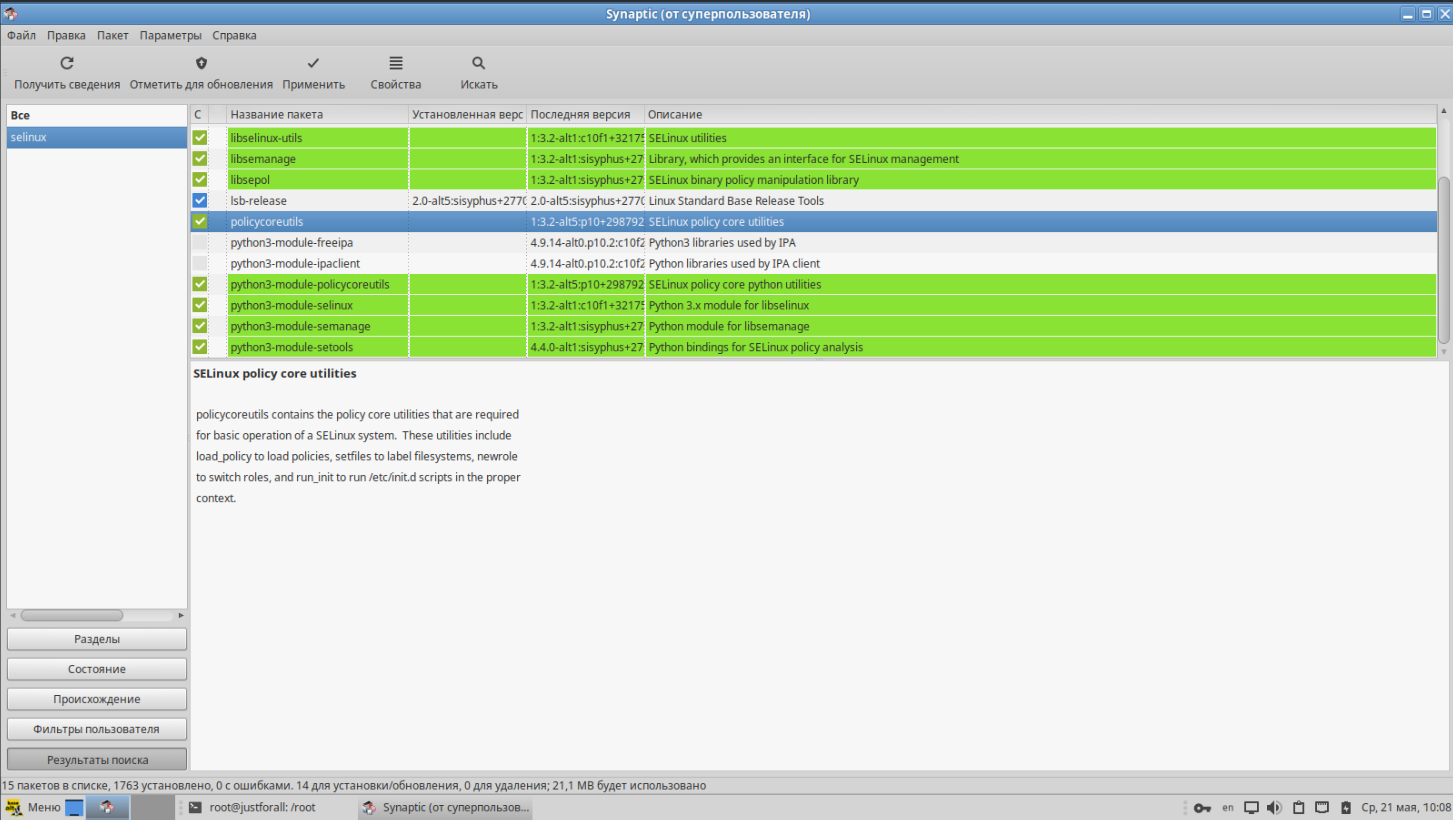Sort by the С status column header

(x=198, y=115)
